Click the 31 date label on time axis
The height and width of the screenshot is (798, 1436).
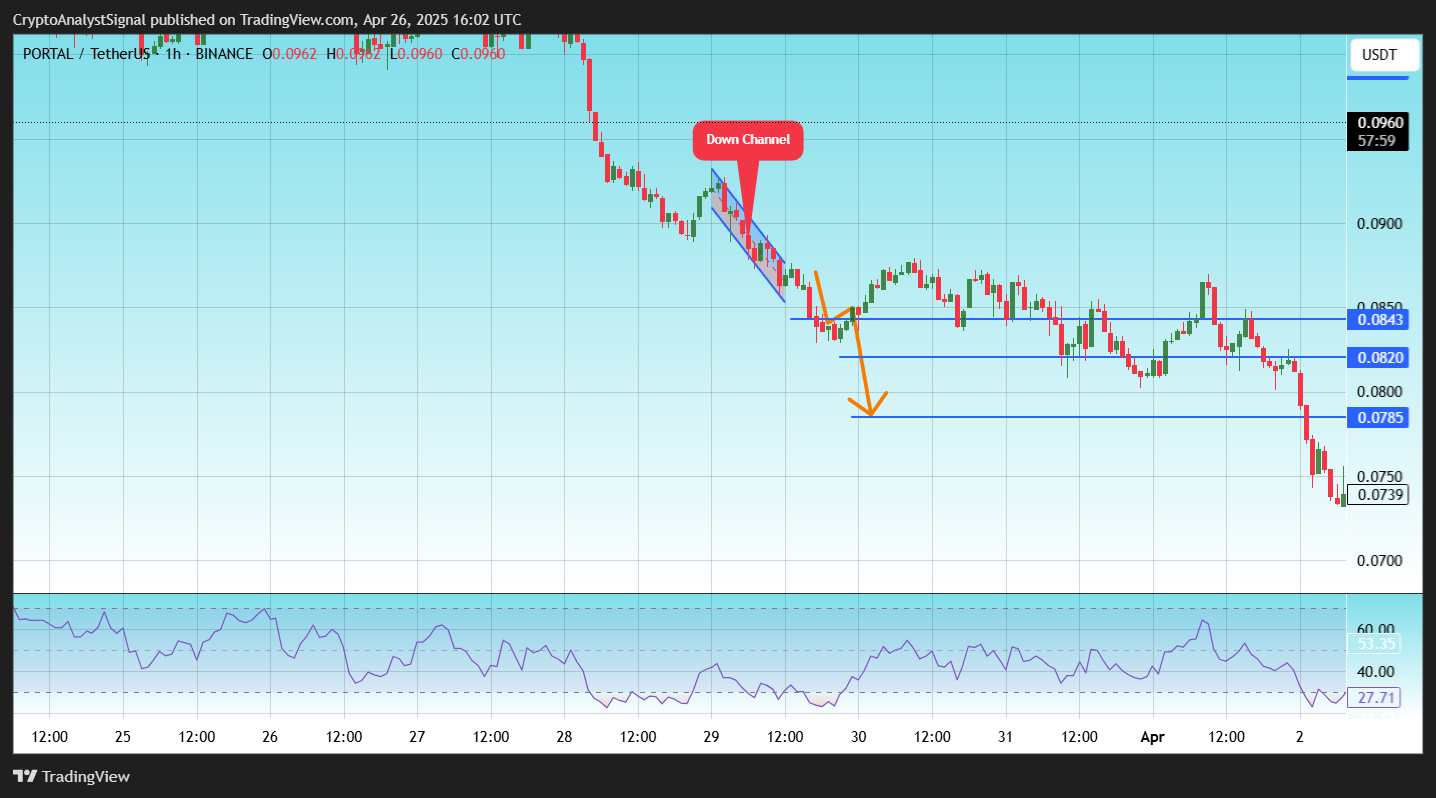click(x=1005, y=737)
